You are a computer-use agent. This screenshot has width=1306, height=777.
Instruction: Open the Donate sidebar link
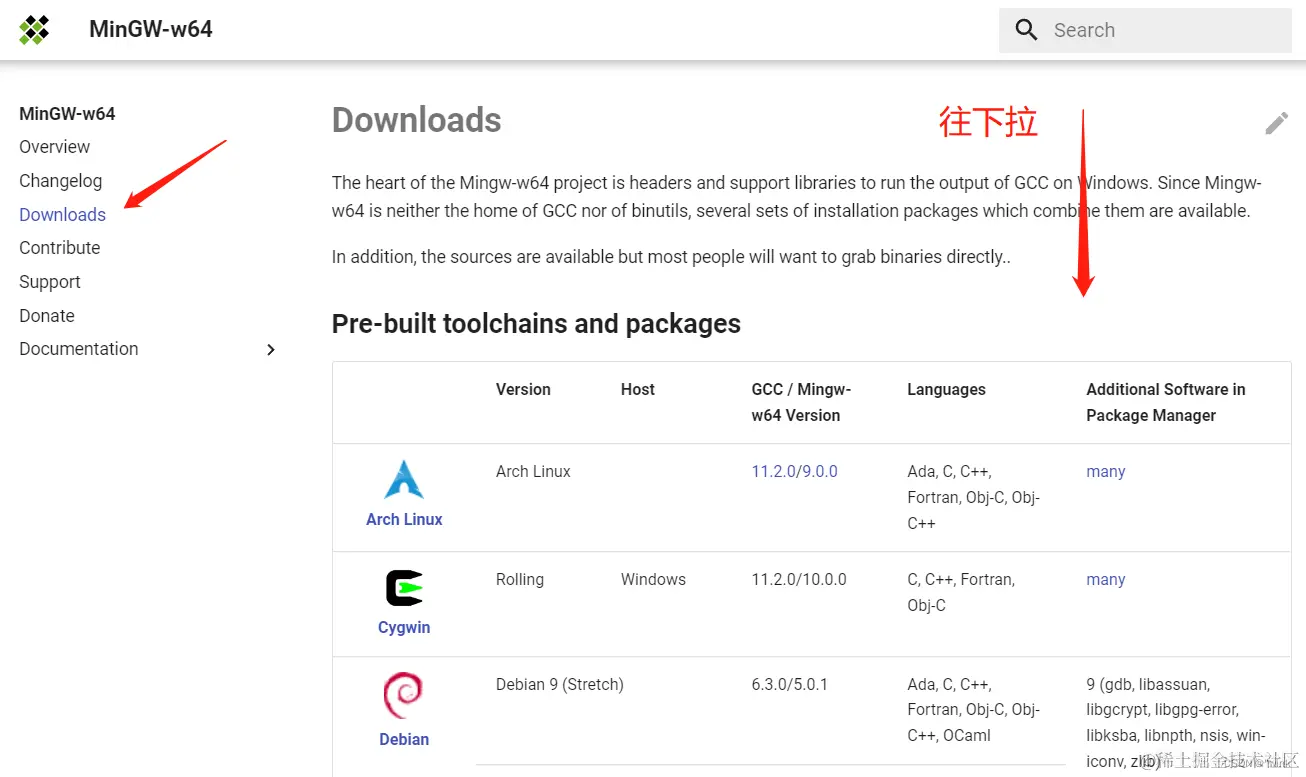(x=46, y=316)
